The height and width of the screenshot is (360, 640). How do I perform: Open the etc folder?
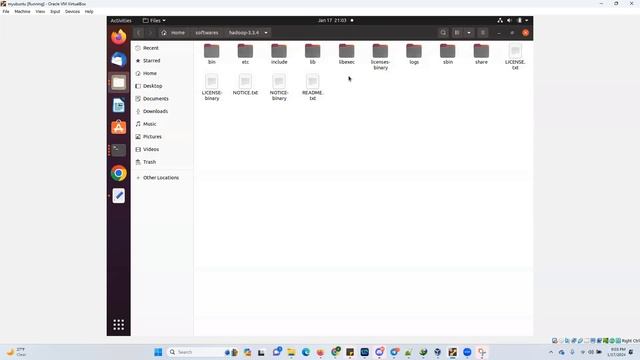tap(245, 53)
